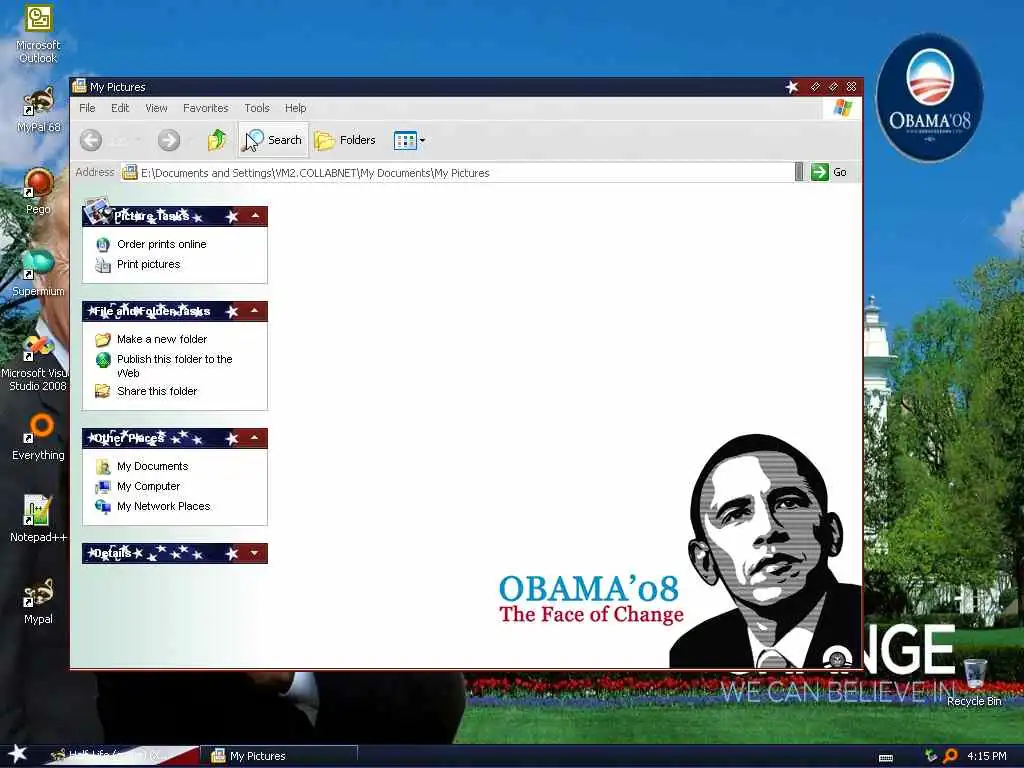This screenshot has width=1024, height=768.
Task: Open the File menu
Action: [87, 108]
